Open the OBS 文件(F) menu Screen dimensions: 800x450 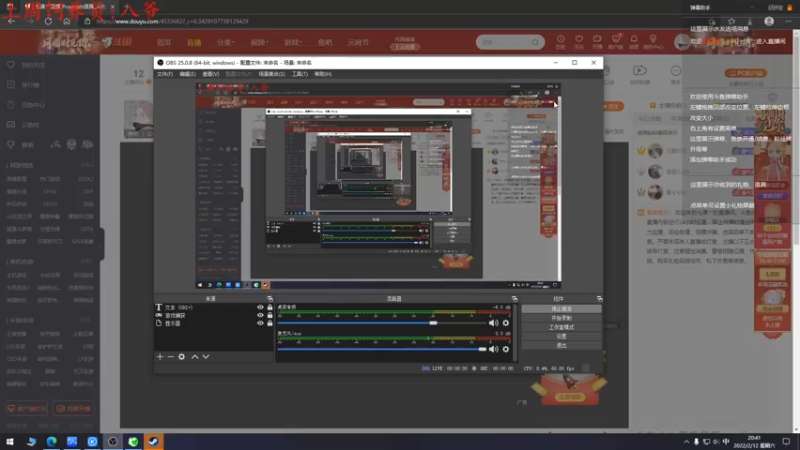[x=165, y=74]
